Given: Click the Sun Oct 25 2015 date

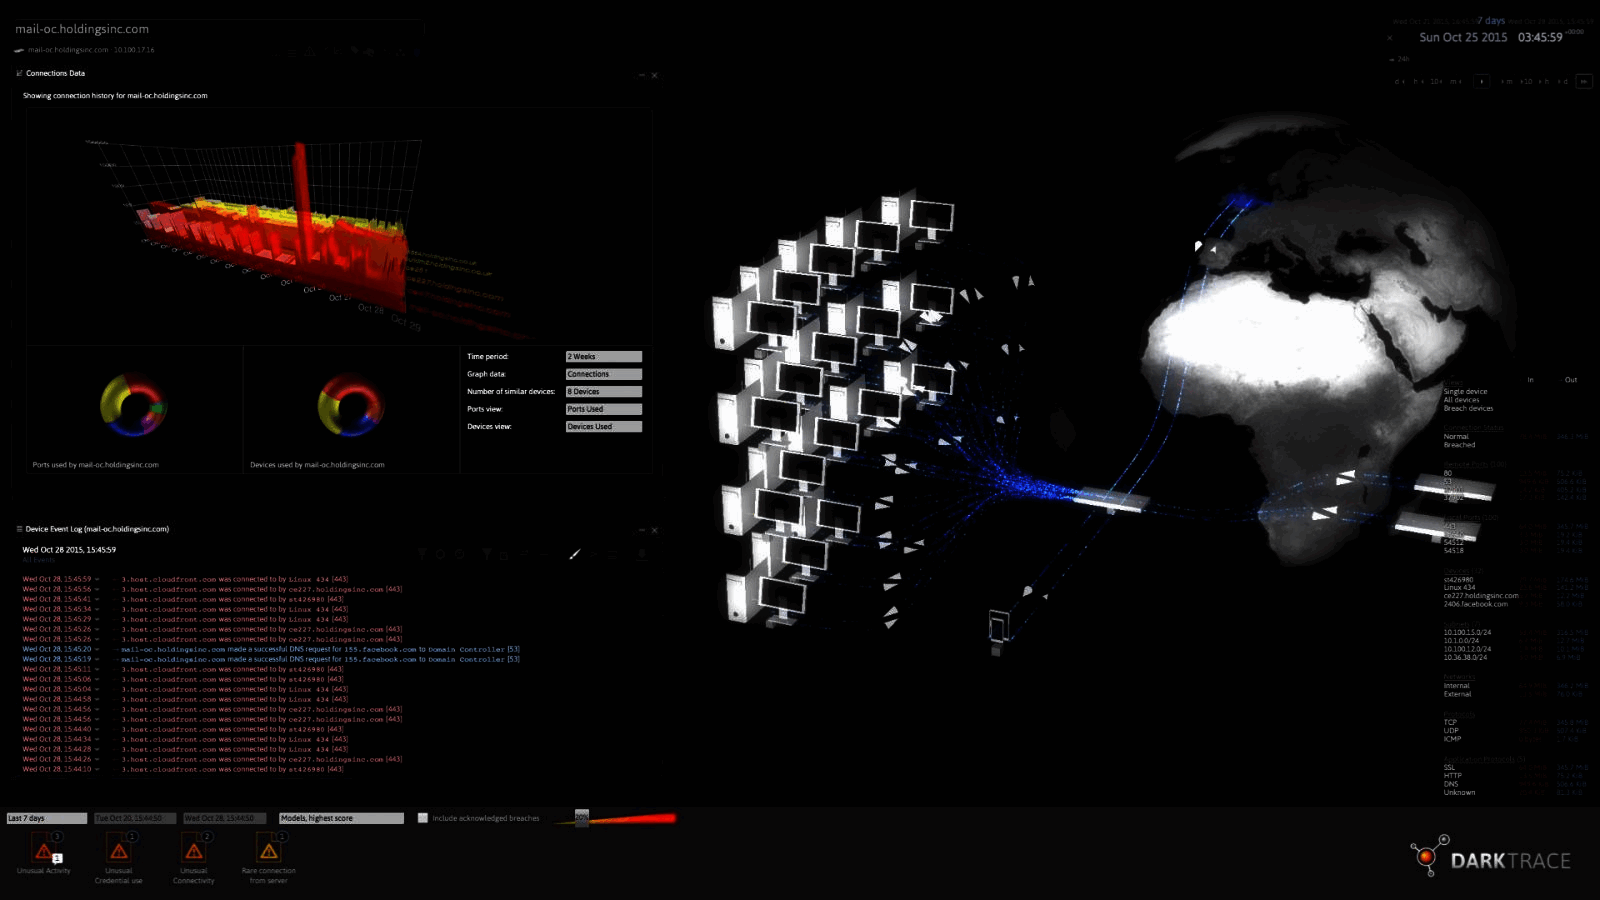Looking at the screenshot, I should point(1463,38).
